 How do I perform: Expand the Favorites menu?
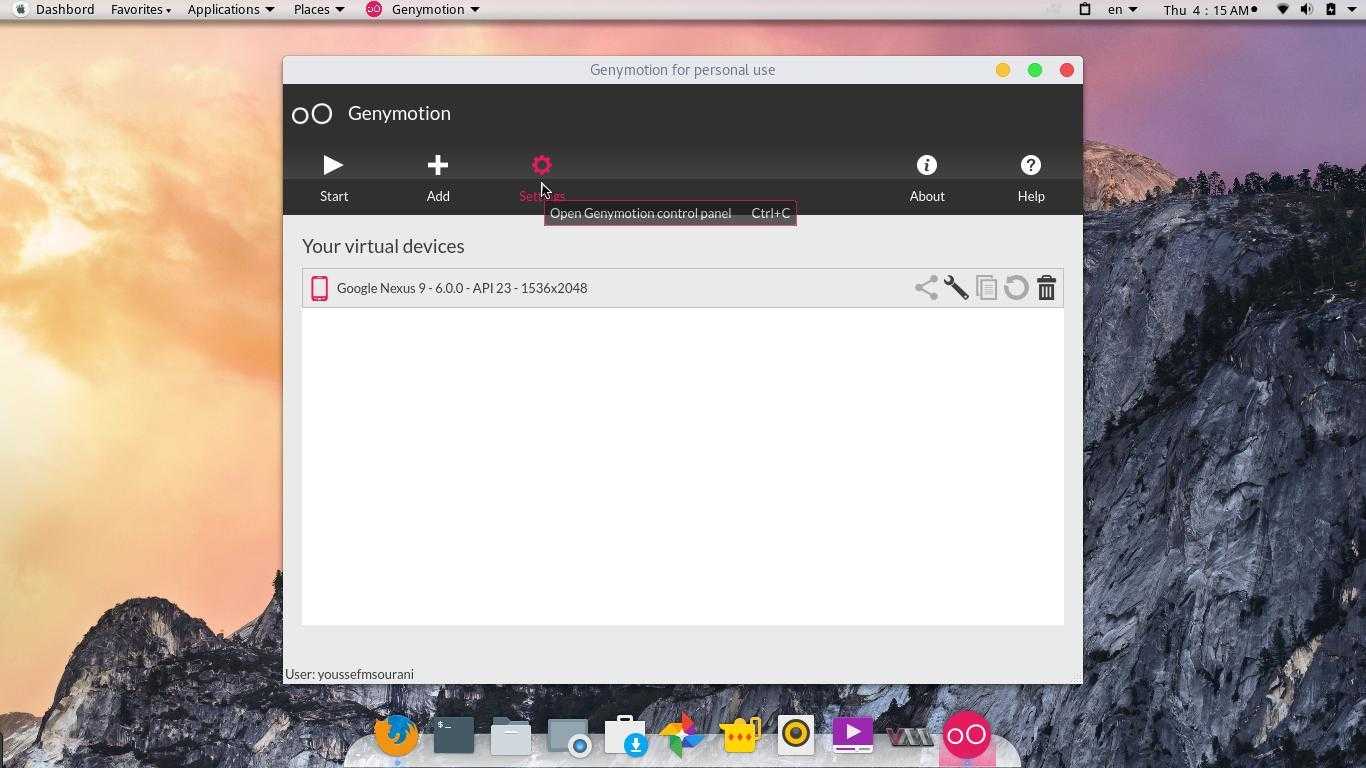click(140, 10)
